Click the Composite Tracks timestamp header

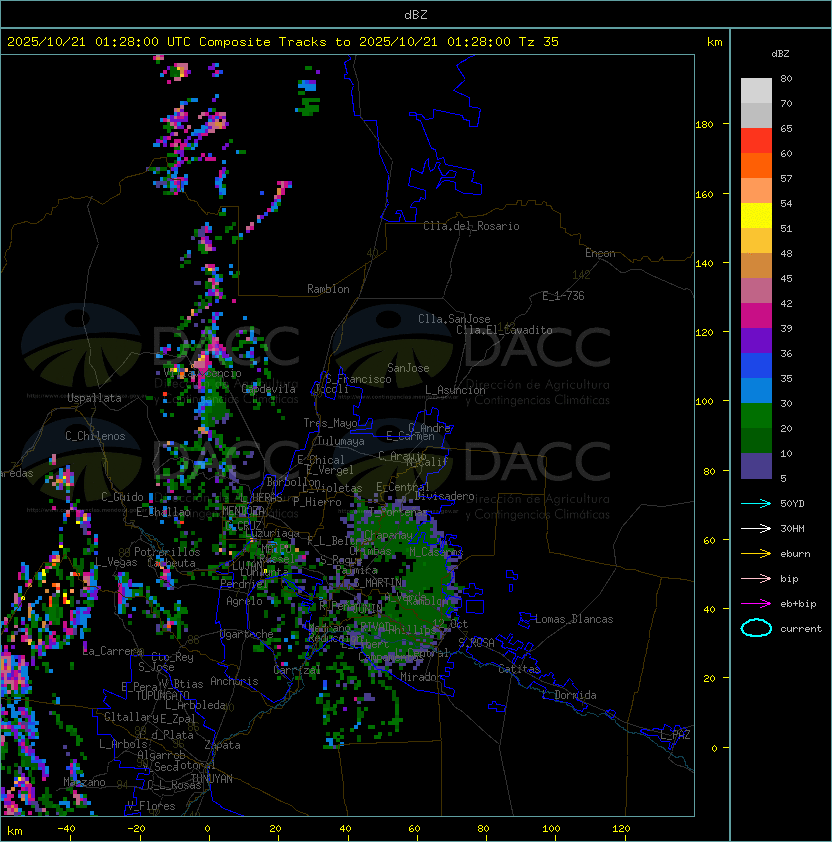(x=283, y=42)
